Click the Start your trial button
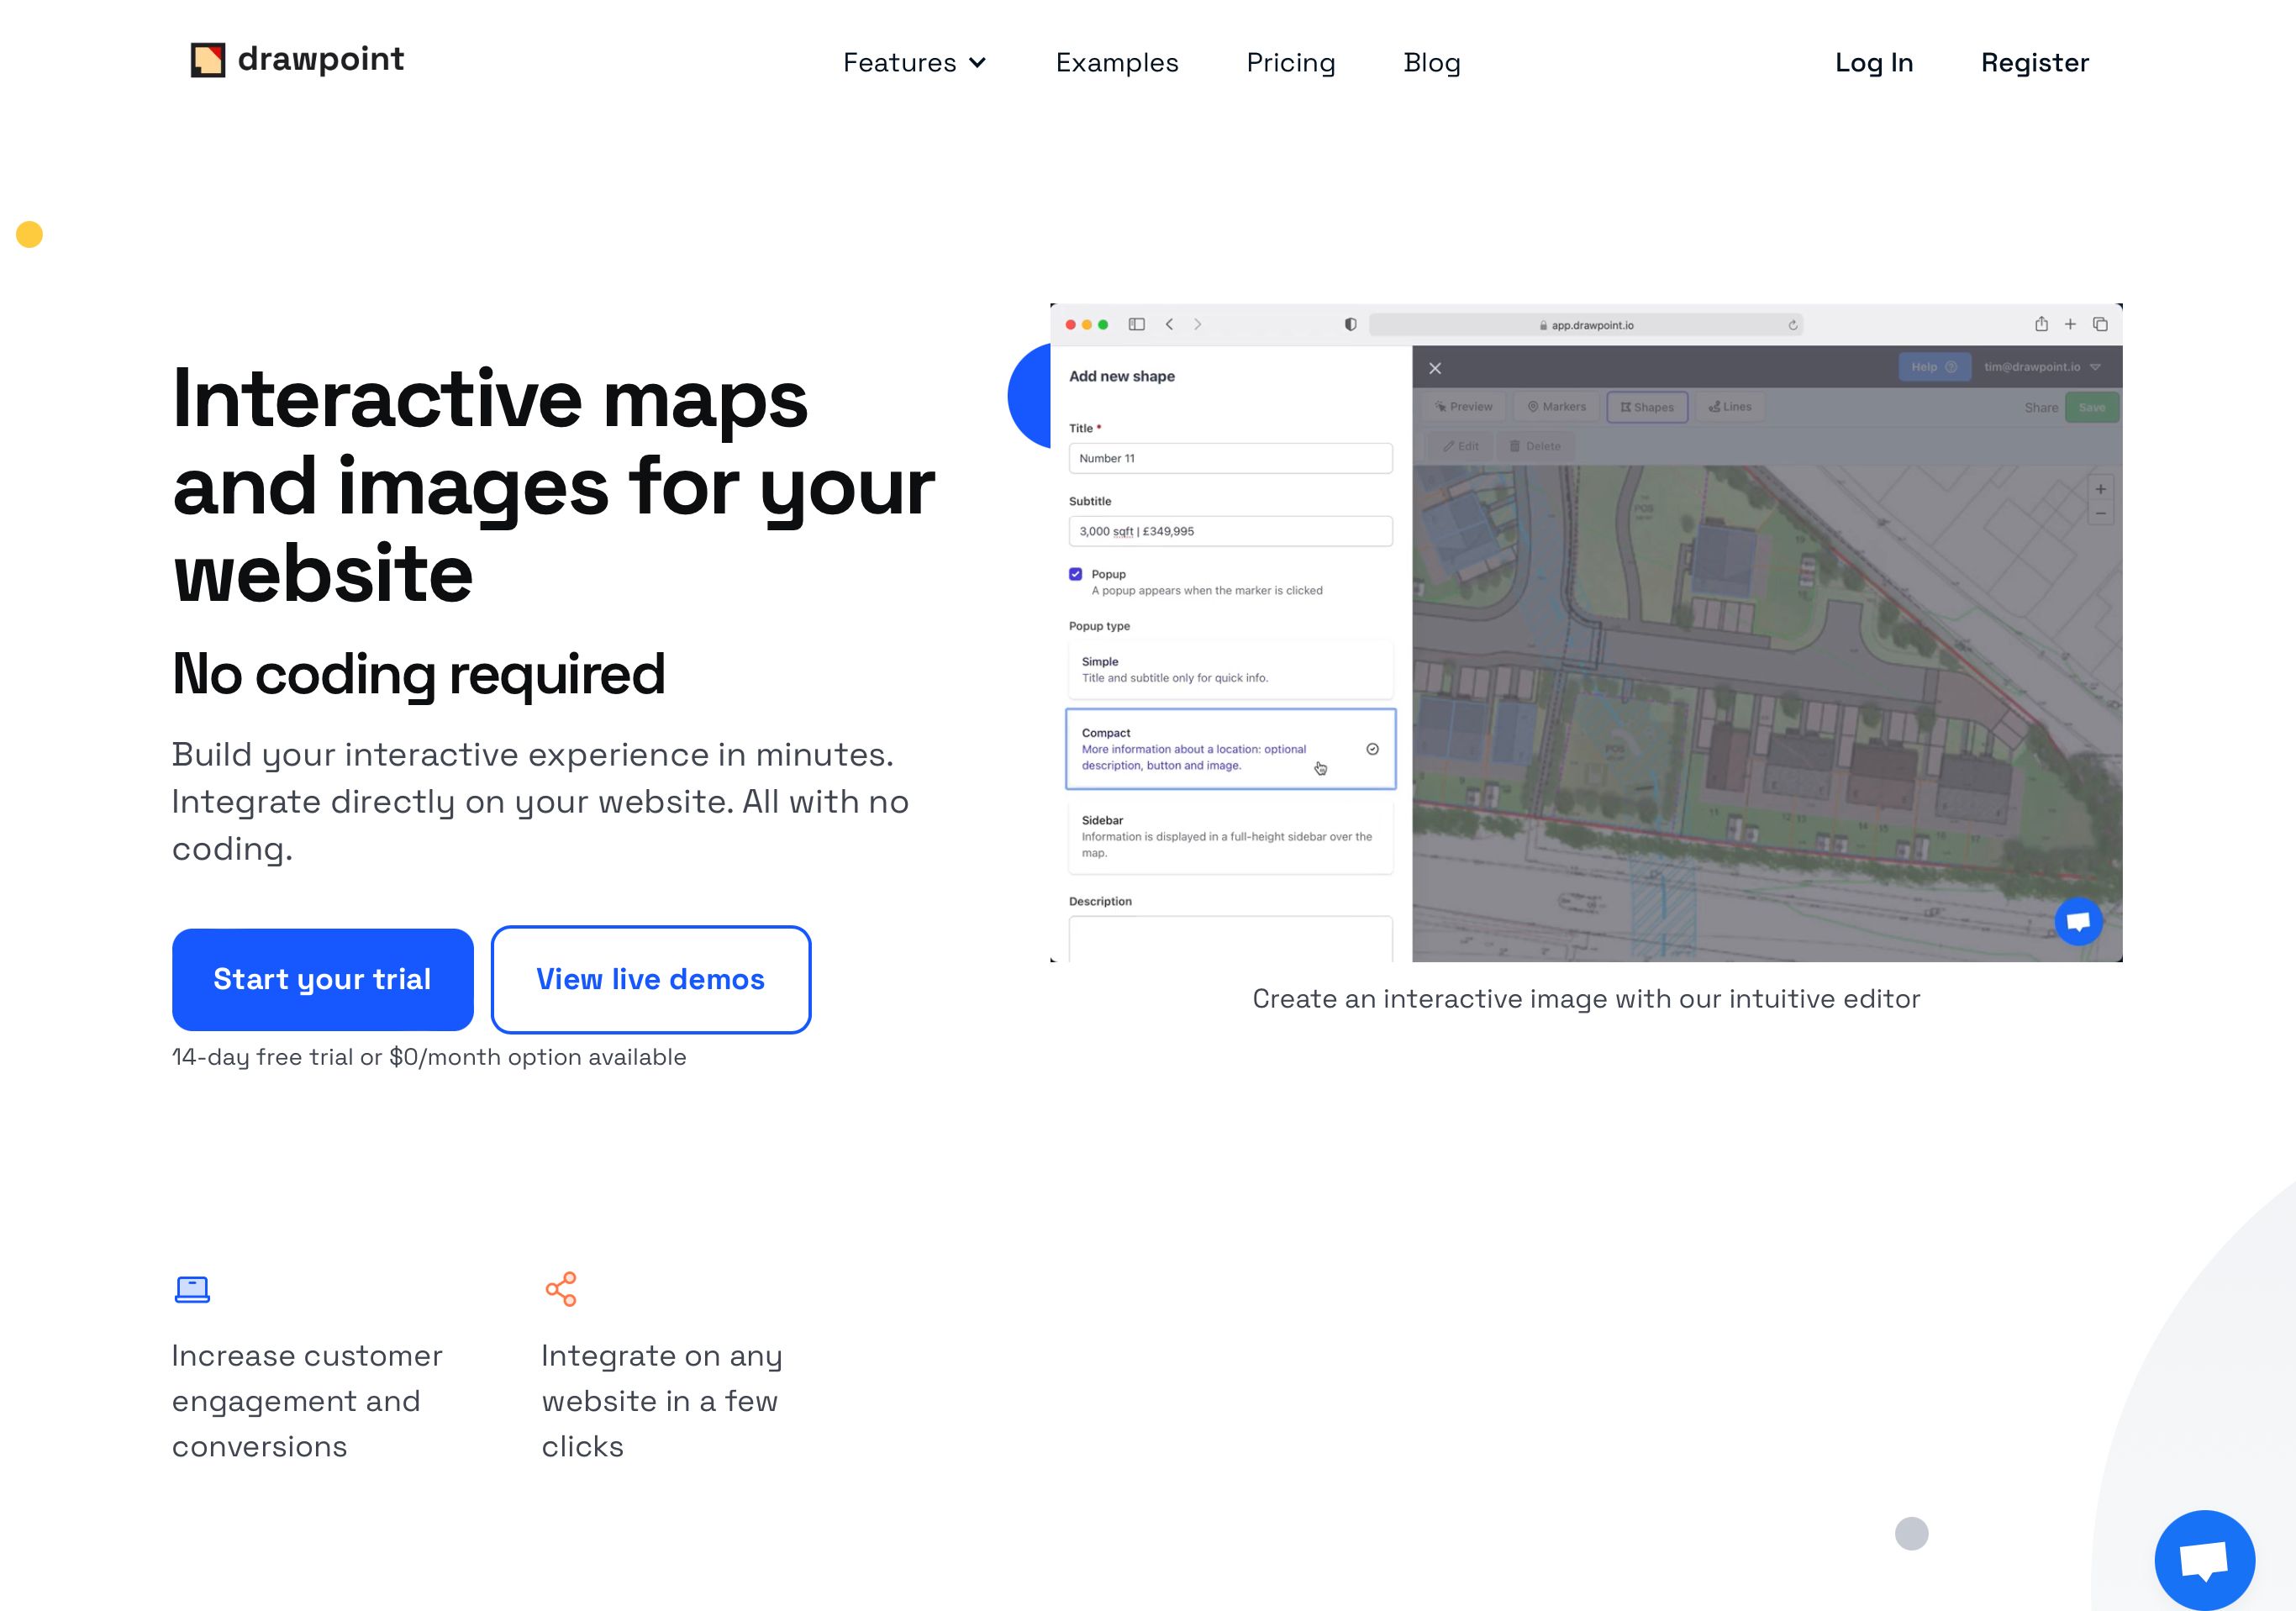This screenshot has width=2296, height=1611. click(x=322, y=979)
